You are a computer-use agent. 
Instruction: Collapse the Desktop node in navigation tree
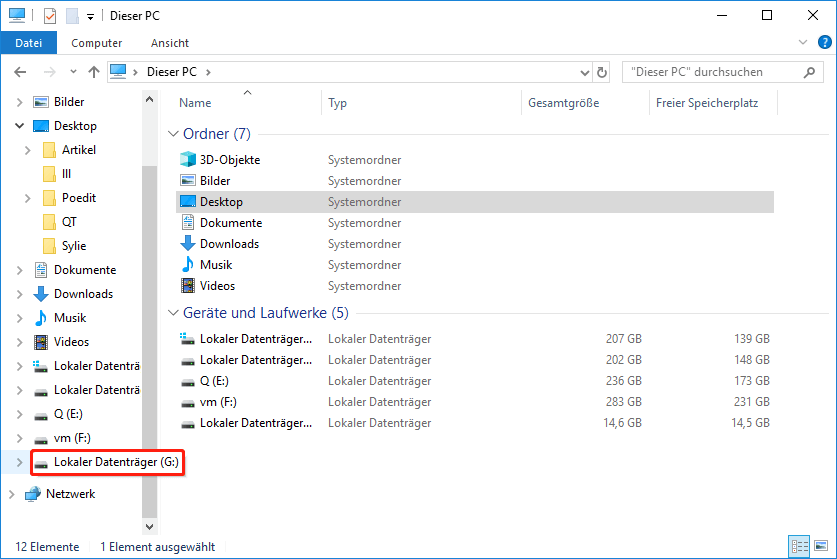coord(20,126)
